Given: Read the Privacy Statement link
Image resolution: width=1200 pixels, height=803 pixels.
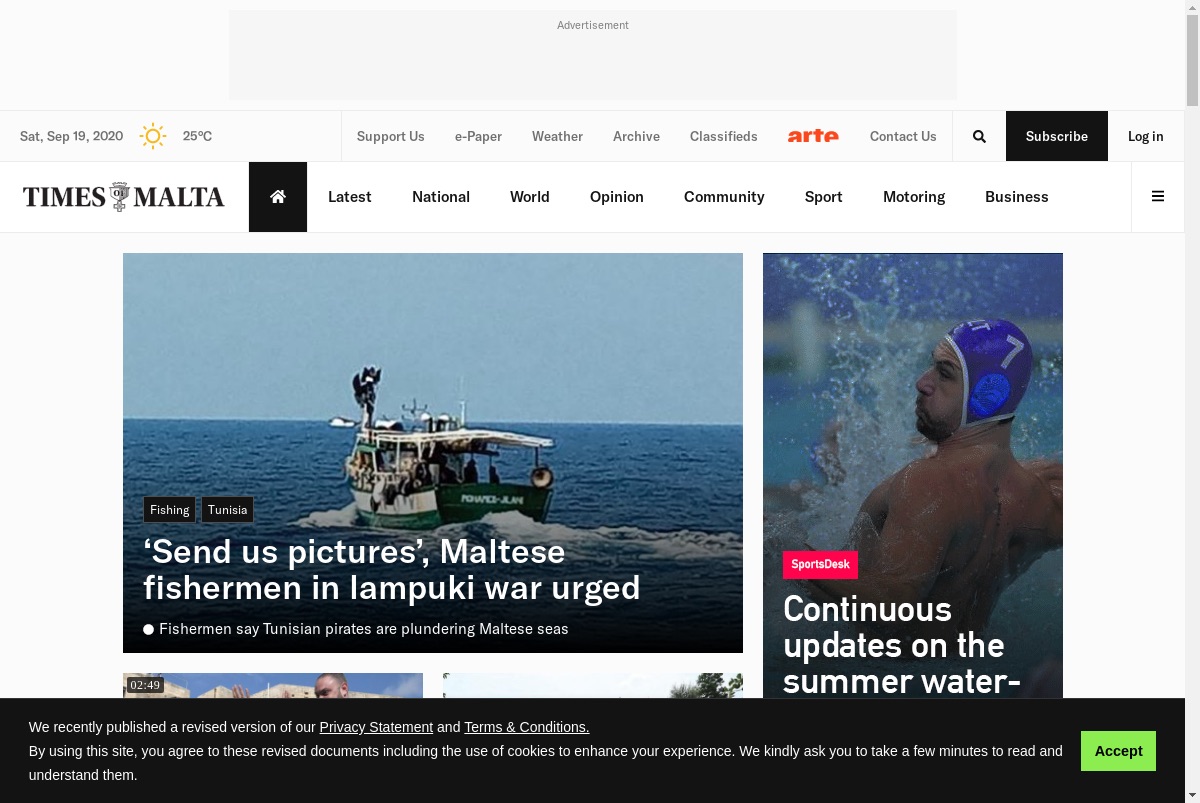Looking at the screenshot, I should pyautogui.click(x=376, y=727).
